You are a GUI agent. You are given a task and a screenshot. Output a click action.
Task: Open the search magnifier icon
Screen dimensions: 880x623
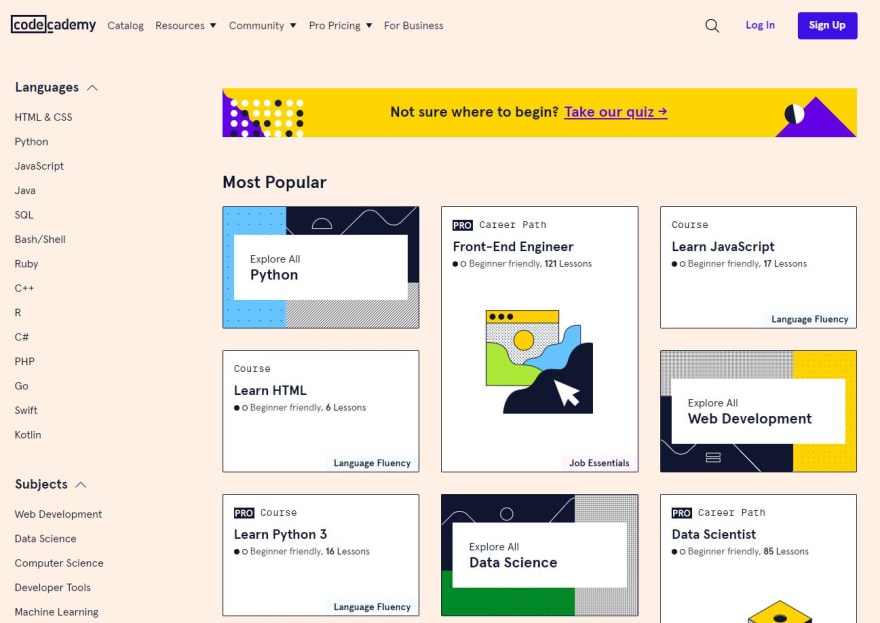point(712,26)
